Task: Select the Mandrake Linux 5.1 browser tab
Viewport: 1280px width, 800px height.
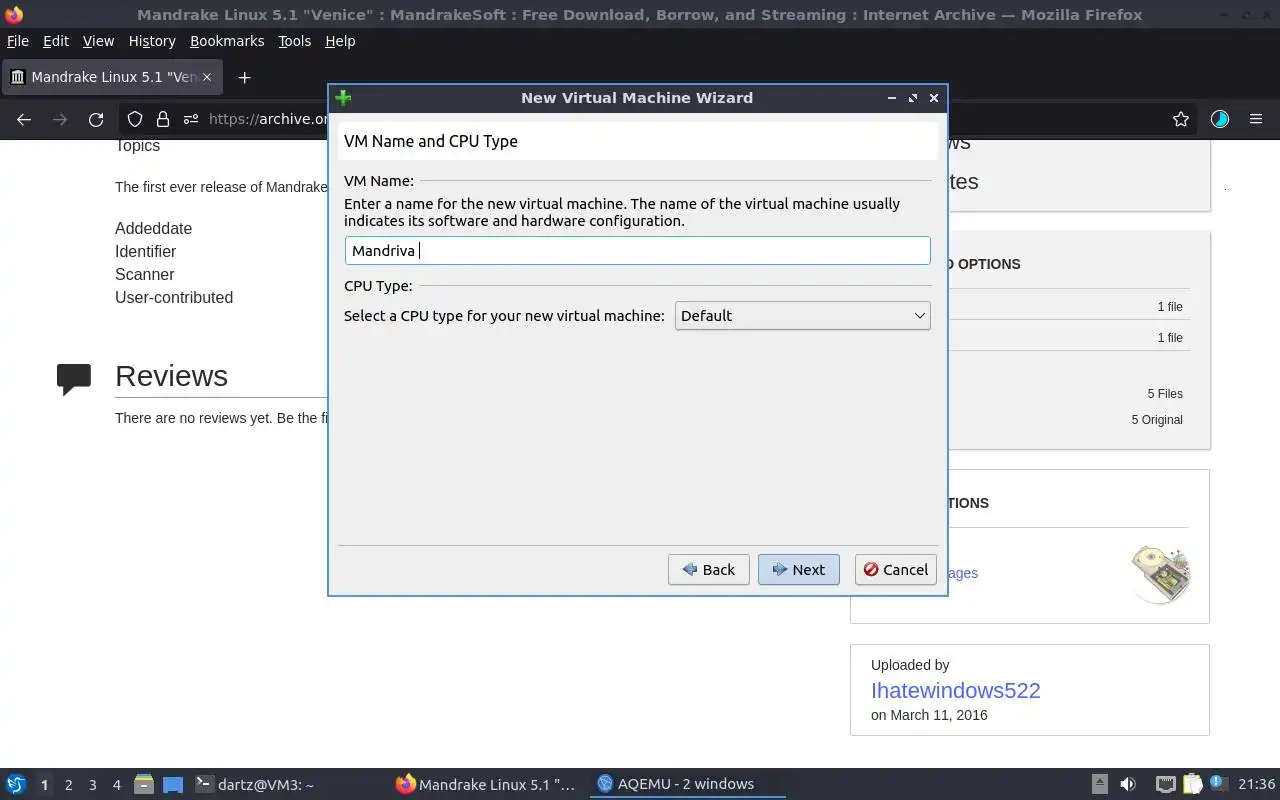Action: [x=112, y=77]
